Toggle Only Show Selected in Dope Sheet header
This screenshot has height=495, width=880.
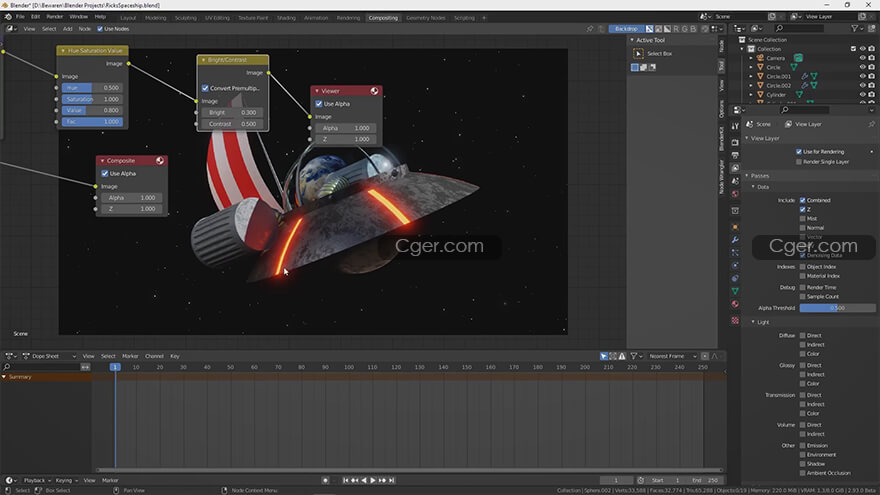click(x=604, y=356)
